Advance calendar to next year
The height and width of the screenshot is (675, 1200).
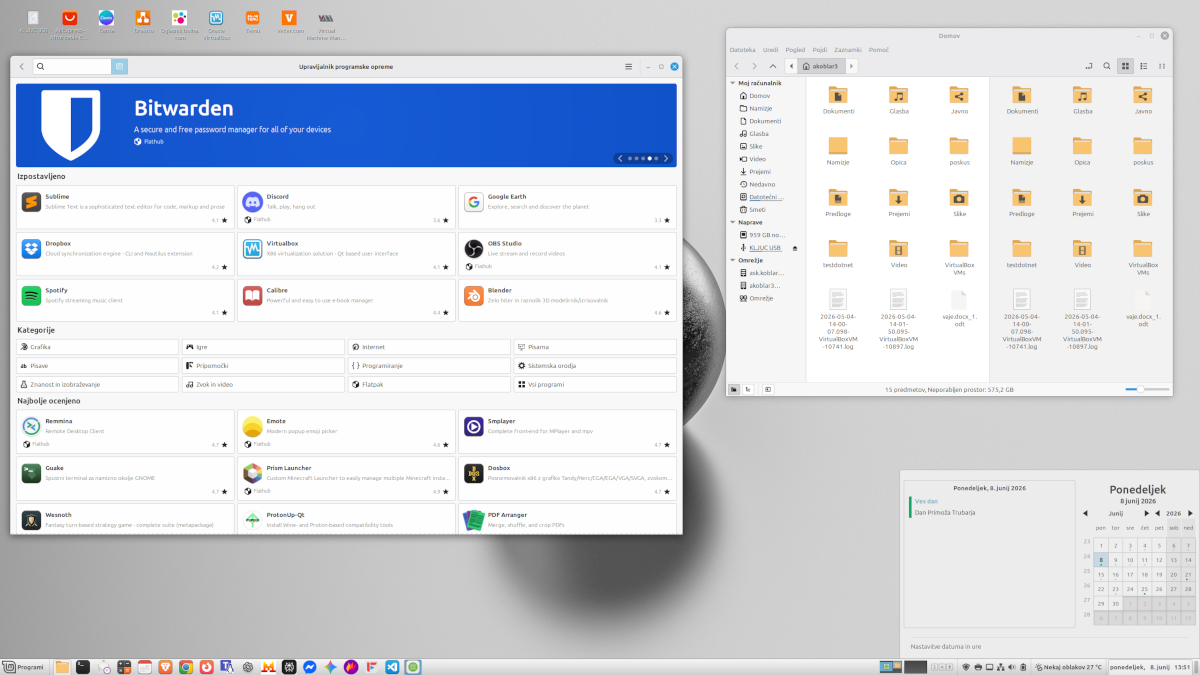1190,513
